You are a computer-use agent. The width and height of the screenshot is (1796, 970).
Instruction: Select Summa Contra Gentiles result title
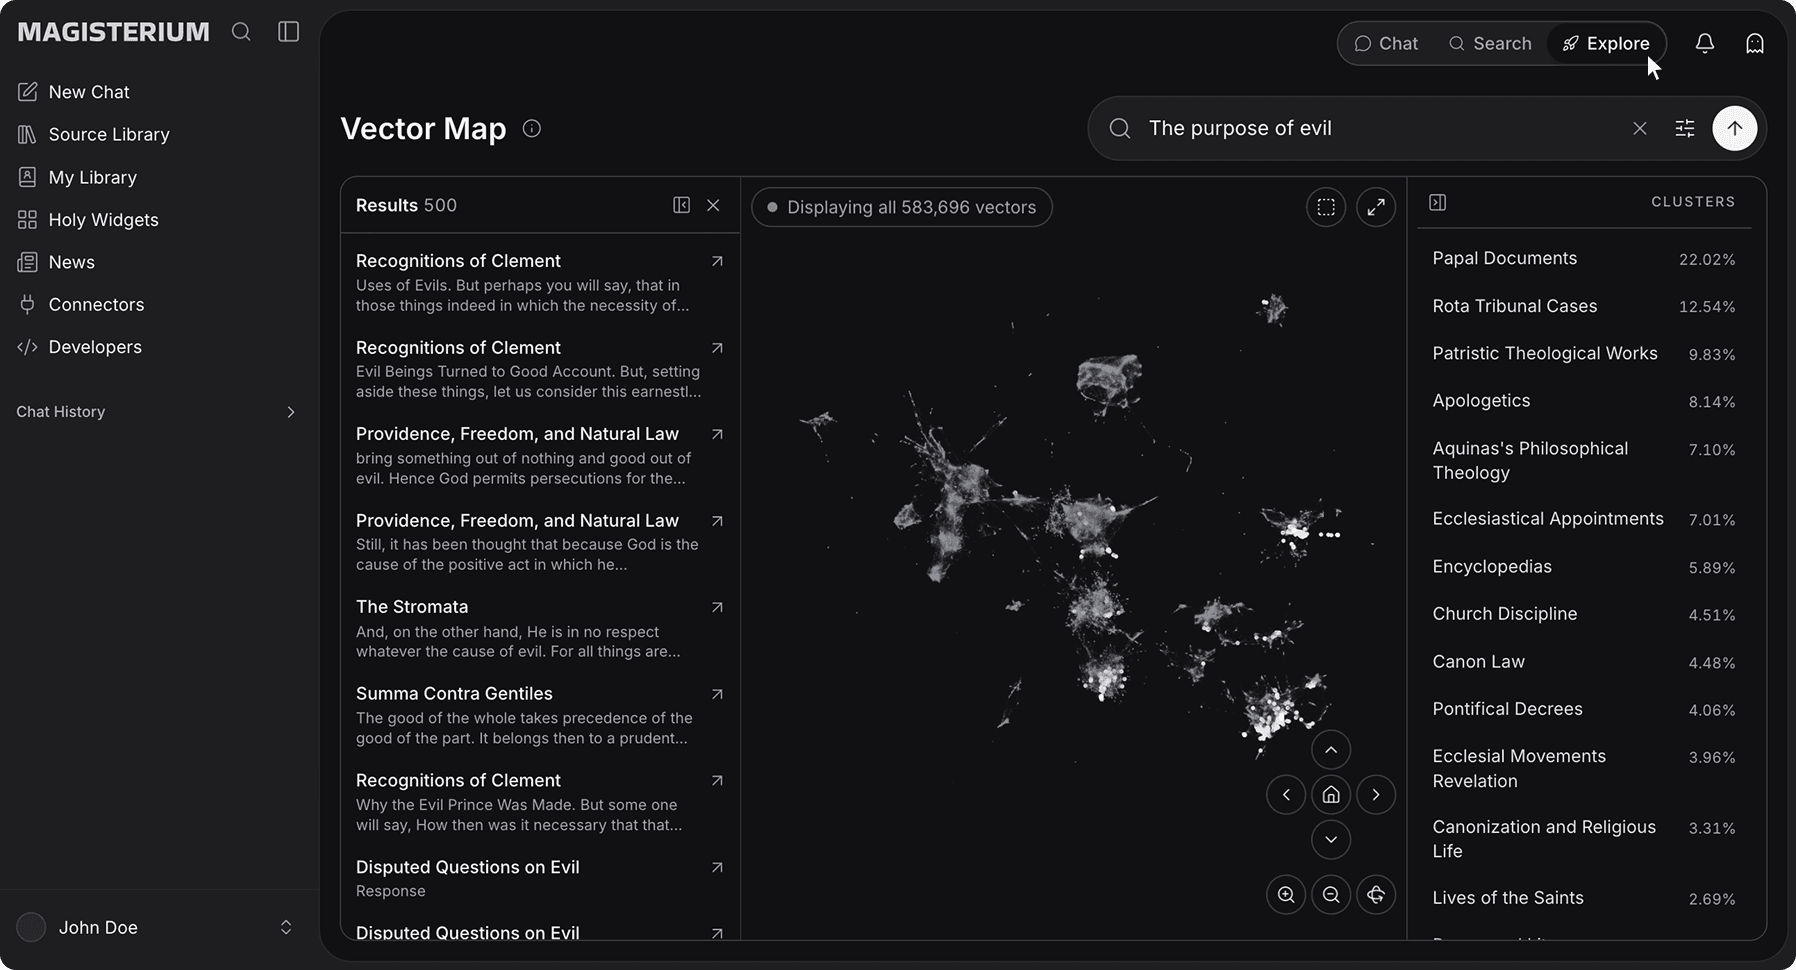[454, 694]
